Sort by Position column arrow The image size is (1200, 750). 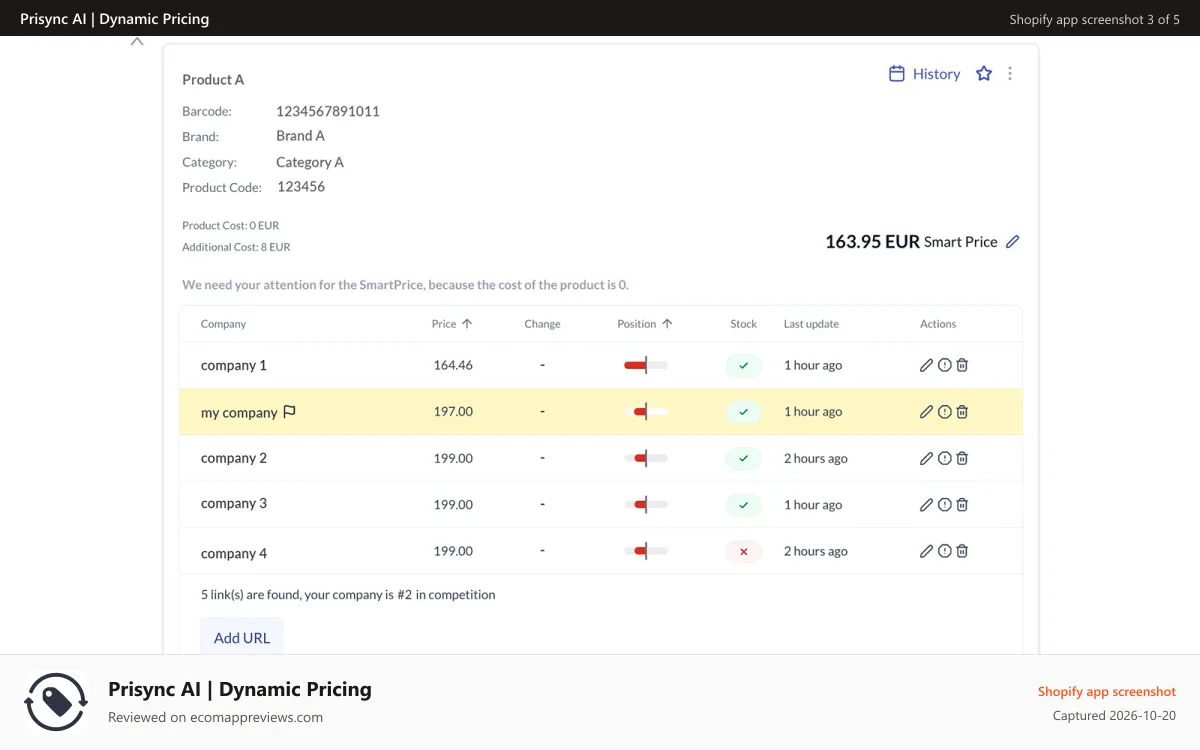pyautogui.click(x=667, y=324)
